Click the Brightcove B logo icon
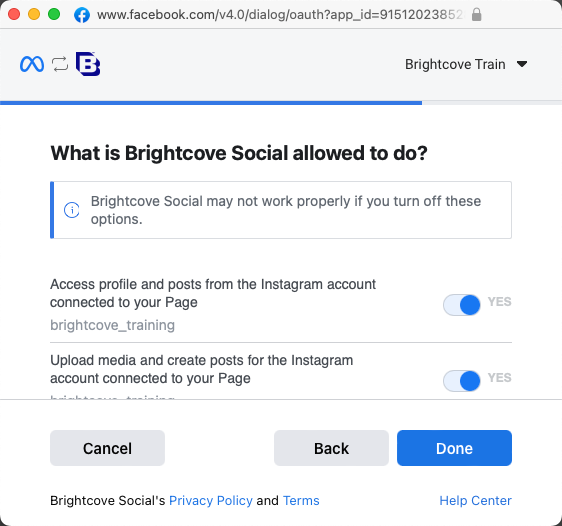Image resolution: width=562 pixels, height=526 pixels. [88, 64]
